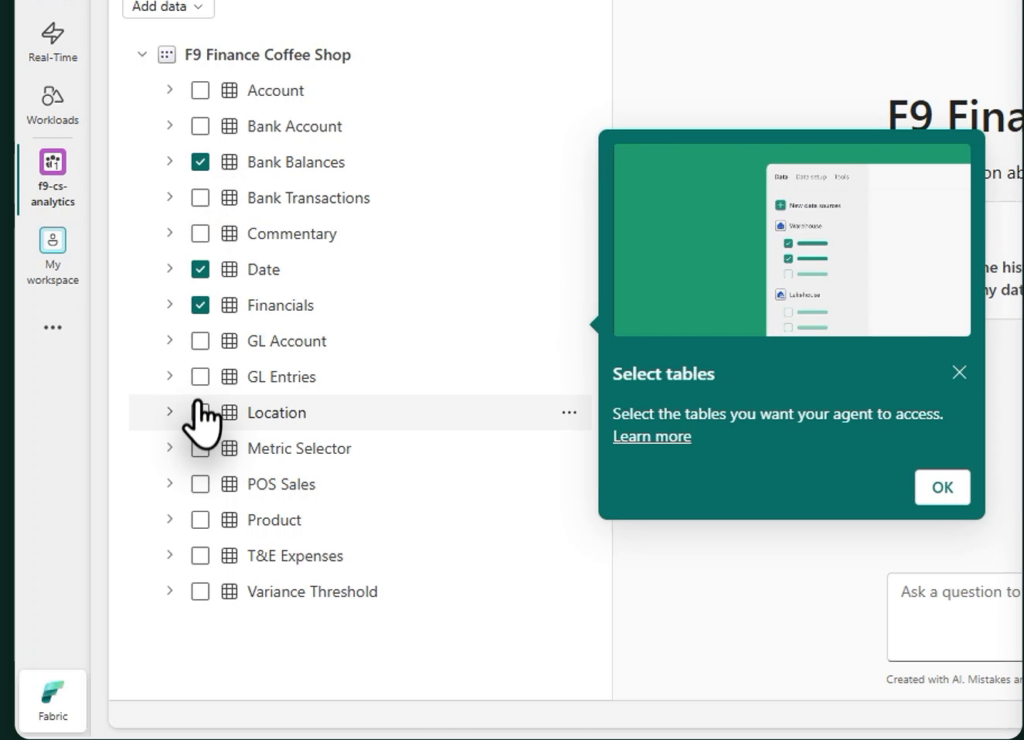Open Real-Time hub in sidebar

tap(53, 42)
